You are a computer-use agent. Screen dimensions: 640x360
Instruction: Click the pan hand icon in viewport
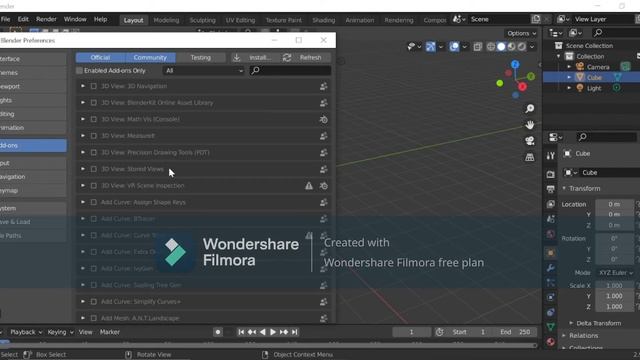click(x=530, y=125)
